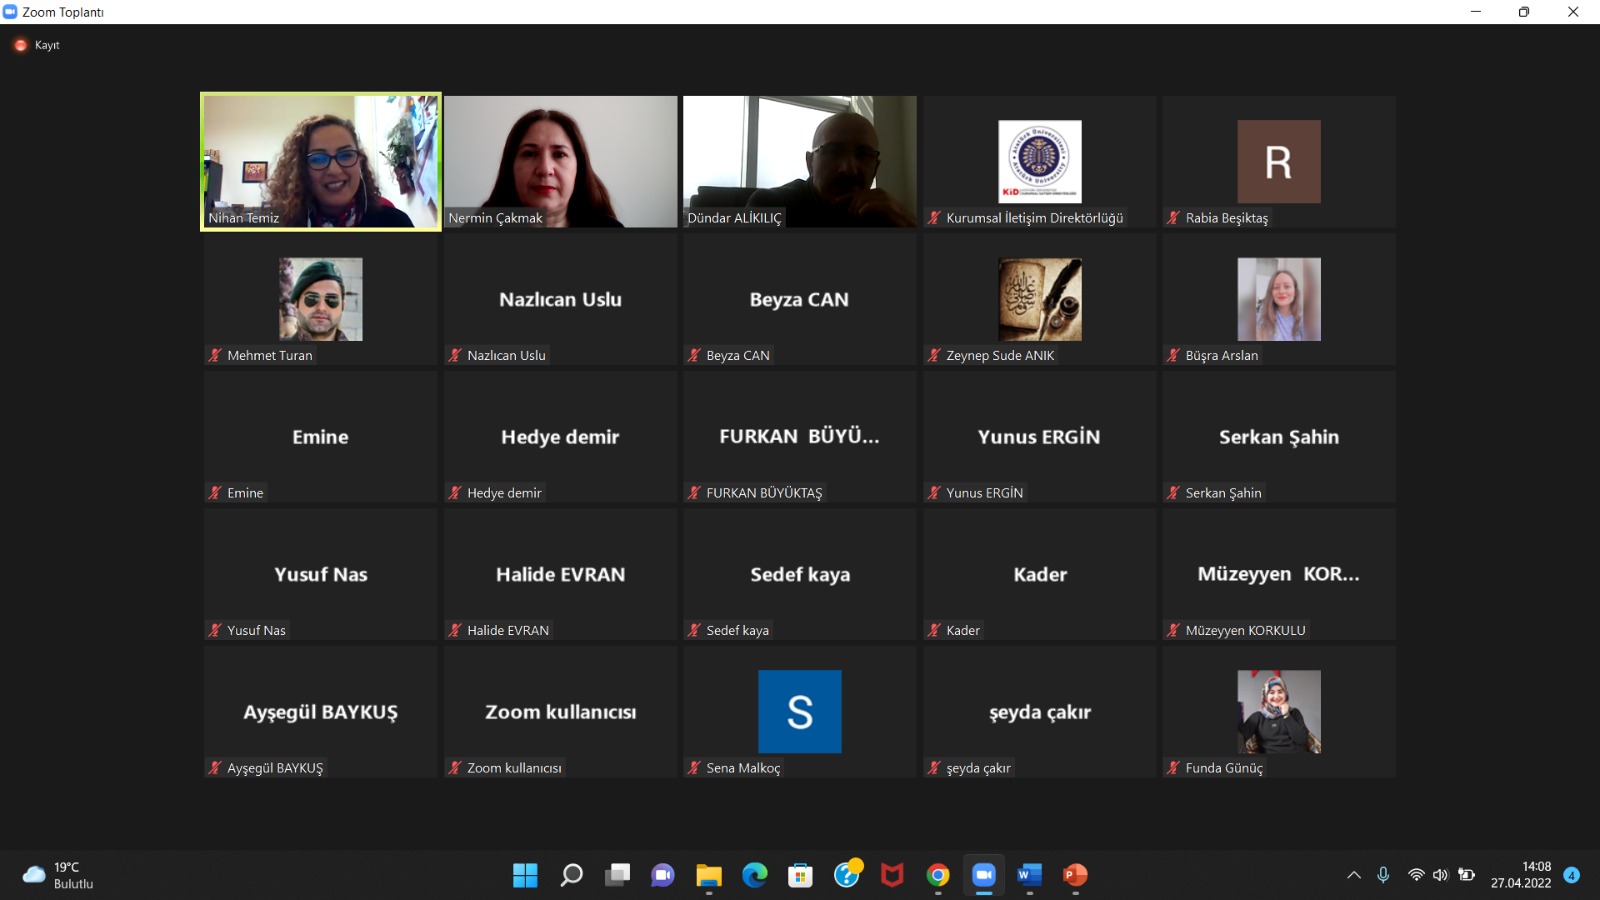Expand the hidden system tray icons chevron
This screenshot has width=1600, height=900.
[1354, 875]
